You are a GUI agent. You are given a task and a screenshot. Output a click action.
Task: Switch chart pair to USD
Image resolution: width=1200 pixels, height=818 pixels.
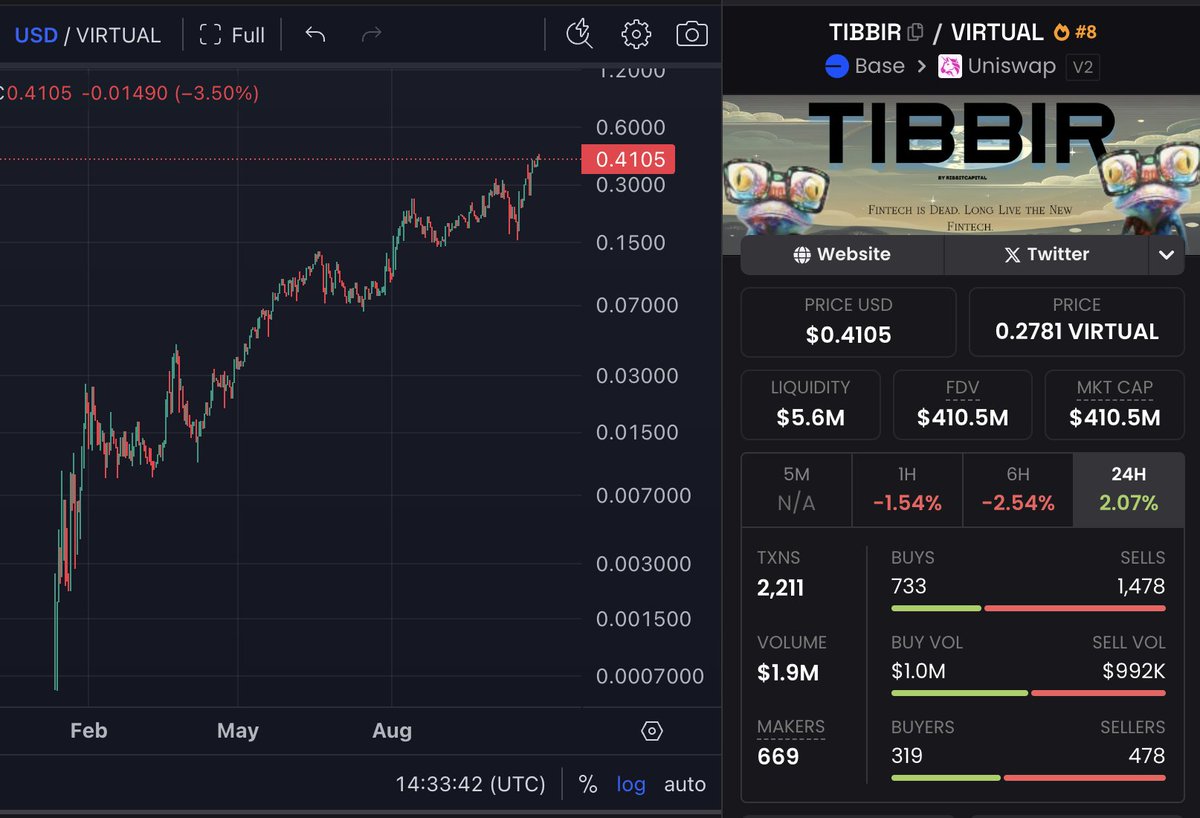coord(35,35)
